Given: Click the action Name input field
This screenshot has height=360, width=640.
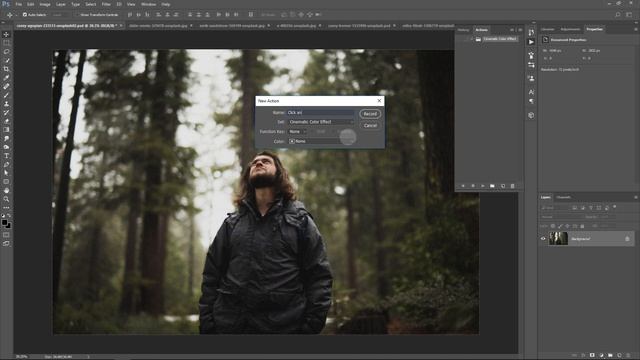Looking at the screenshot, I should [x=321, y=113].
